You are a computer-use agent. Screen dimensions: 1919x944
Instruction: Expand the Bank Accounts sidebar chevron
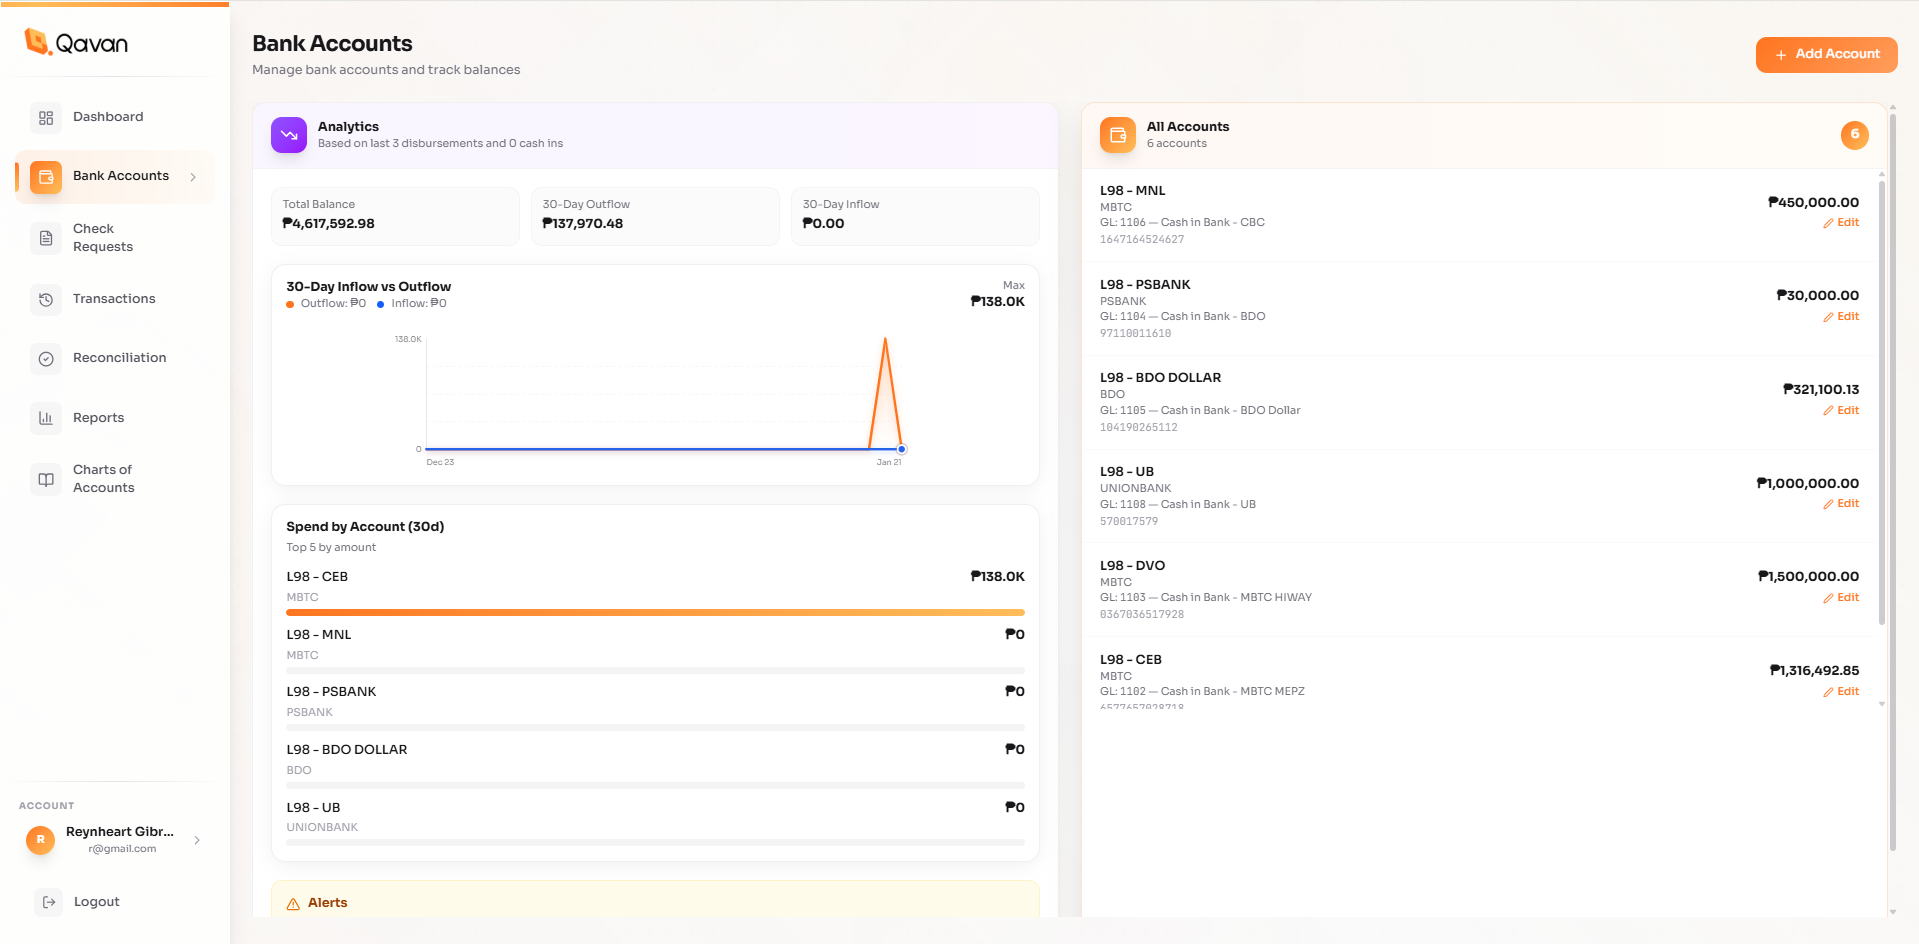click(193, 177)
